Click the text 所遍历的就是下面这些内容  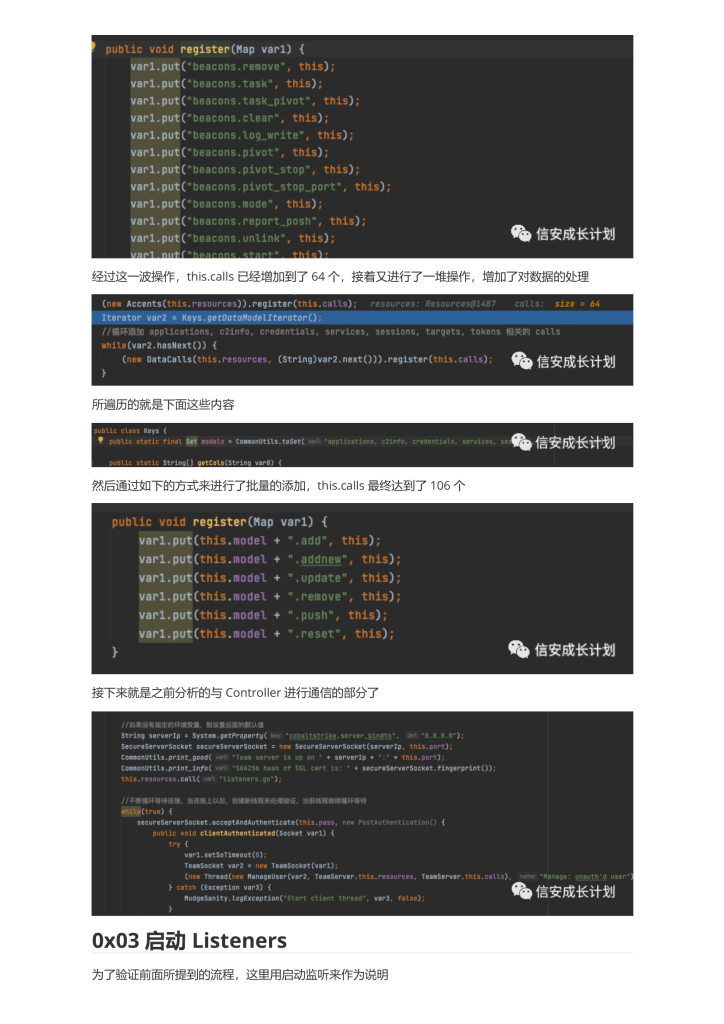[163, 405]
